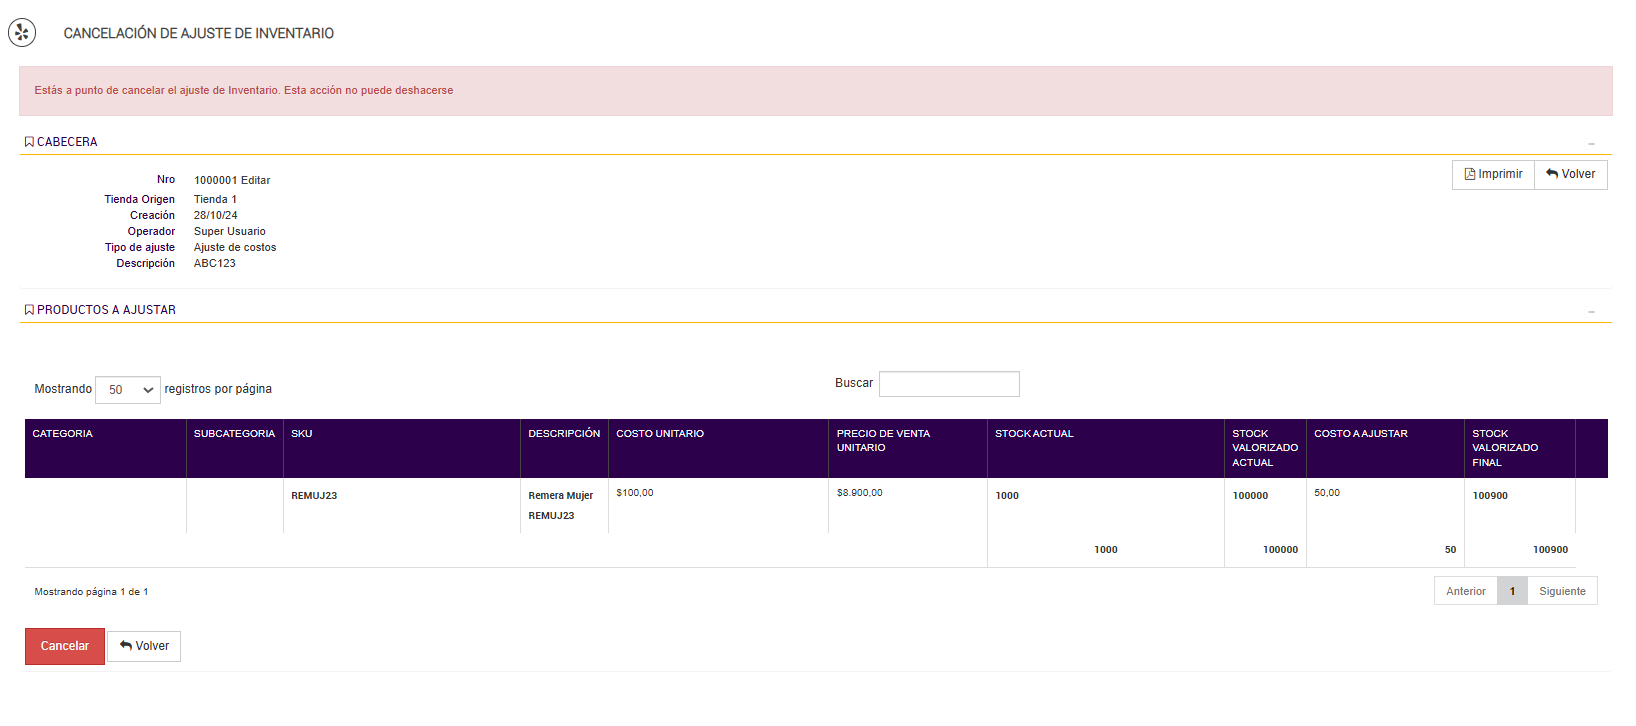Sort by the SKU column header
The image size is (1636, 726).
pos(402,448)
